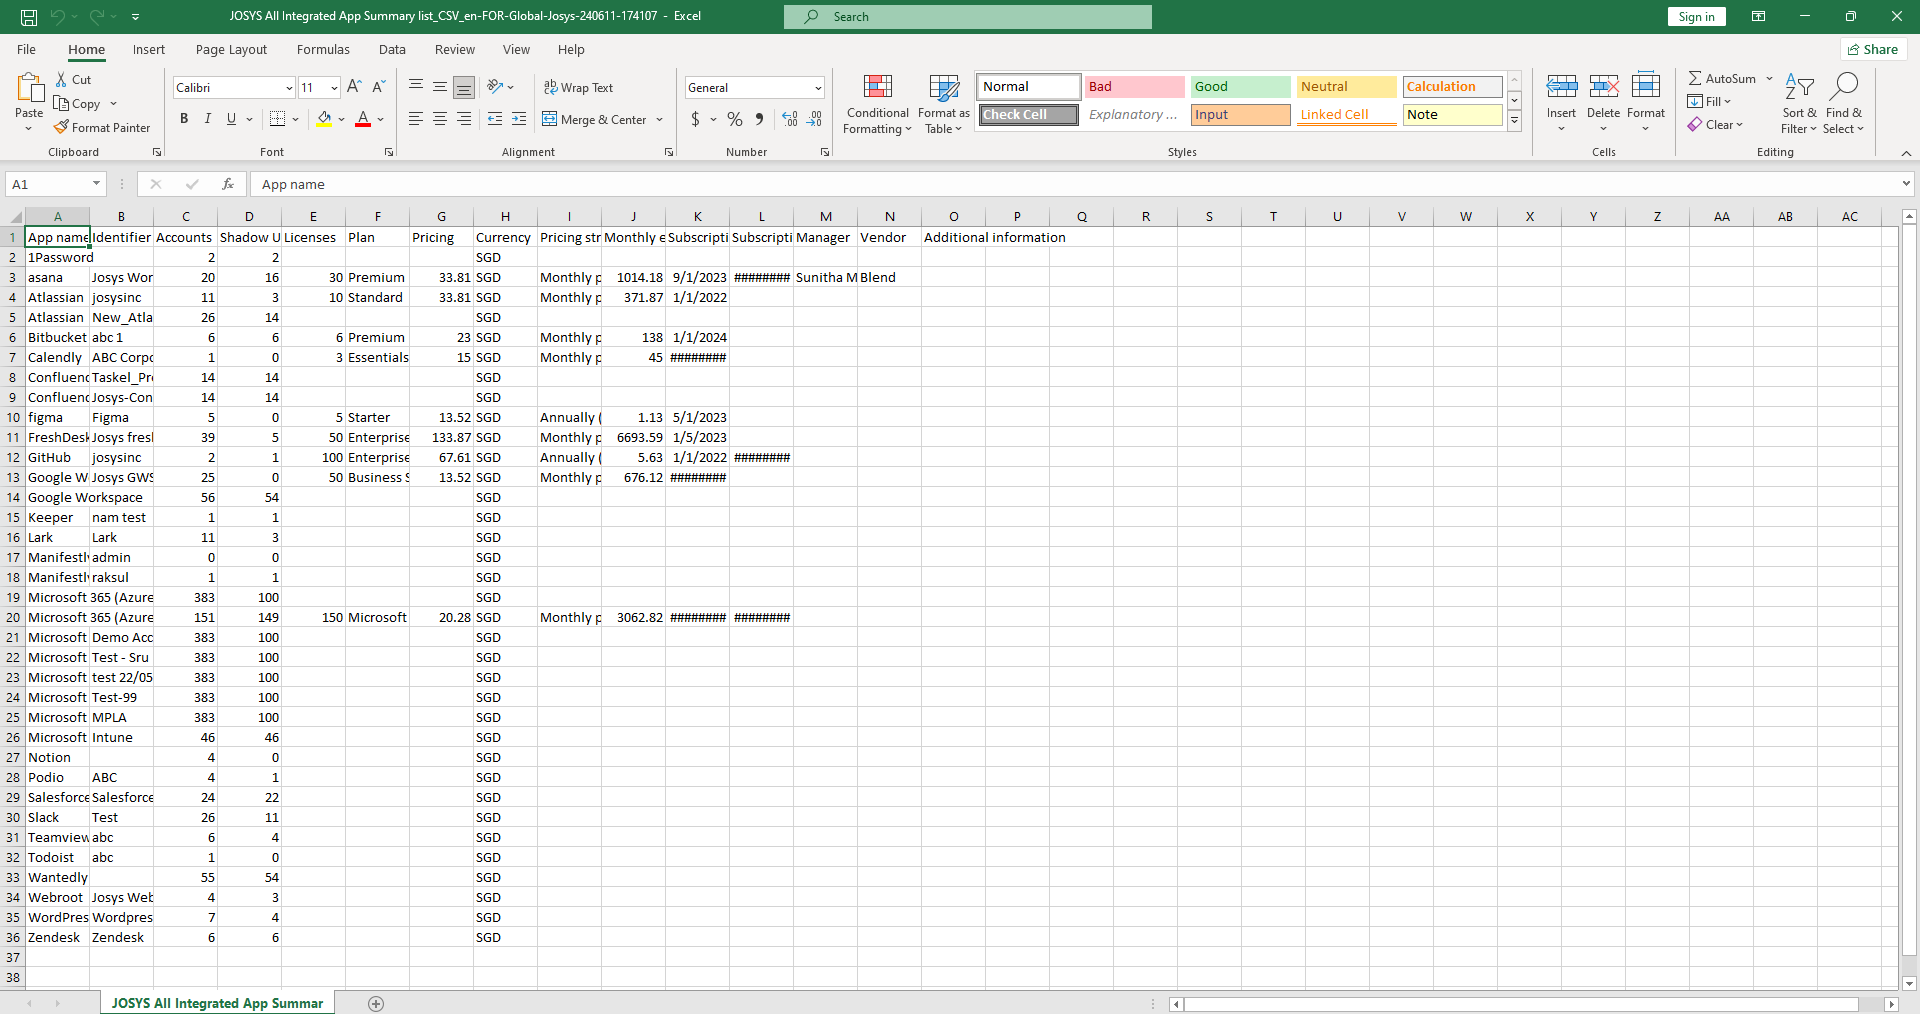Decrease the indent level
1920x1014 pixels.
495,119
